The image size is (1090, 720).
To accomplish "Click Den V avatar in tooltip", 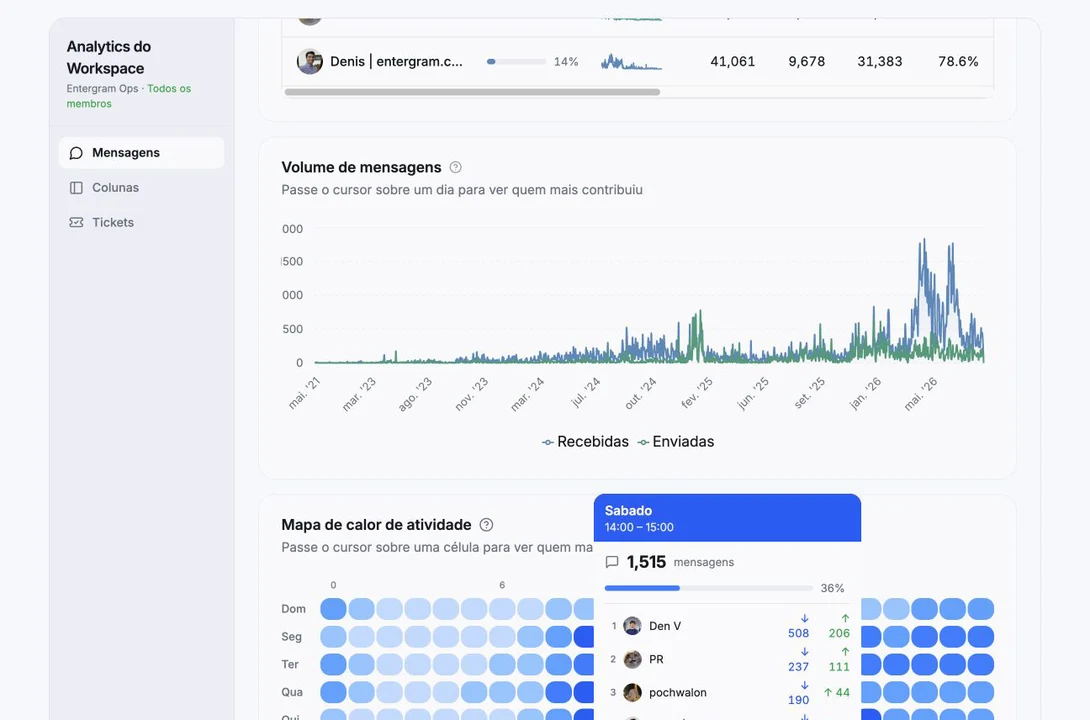I will click(632, 625).
